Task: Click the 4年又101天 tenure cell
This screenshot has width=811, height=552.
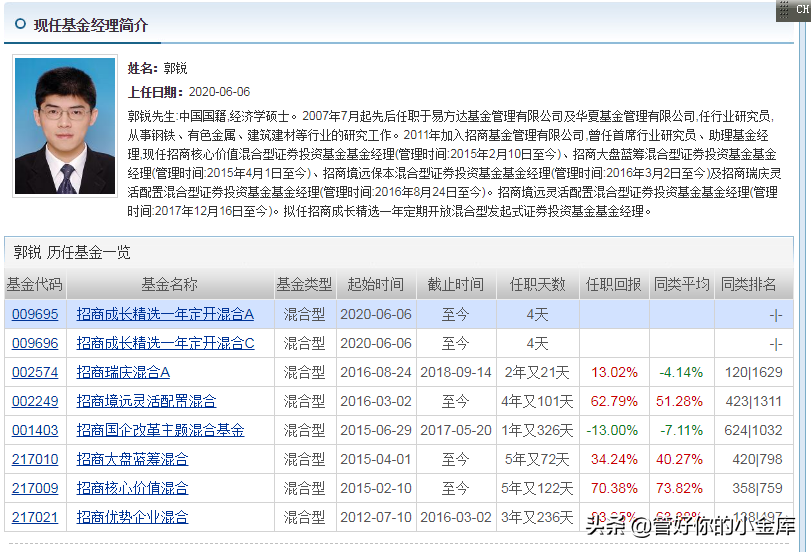Action: click(x=537, y=401)
